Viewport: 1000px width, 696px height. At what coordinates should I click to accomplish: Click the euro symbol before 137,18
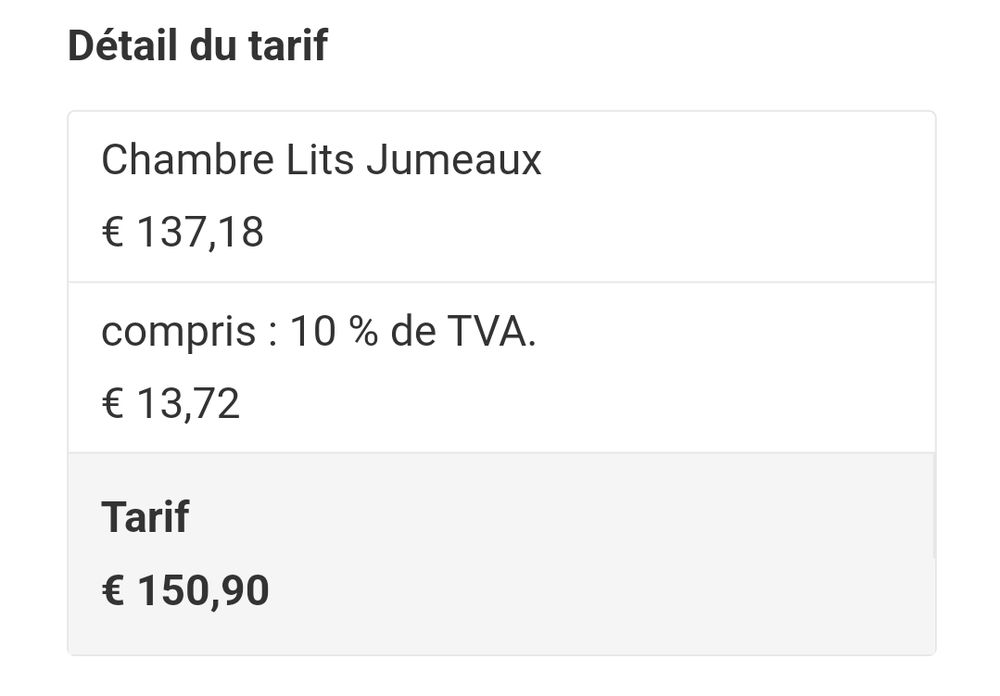point(112,233)
